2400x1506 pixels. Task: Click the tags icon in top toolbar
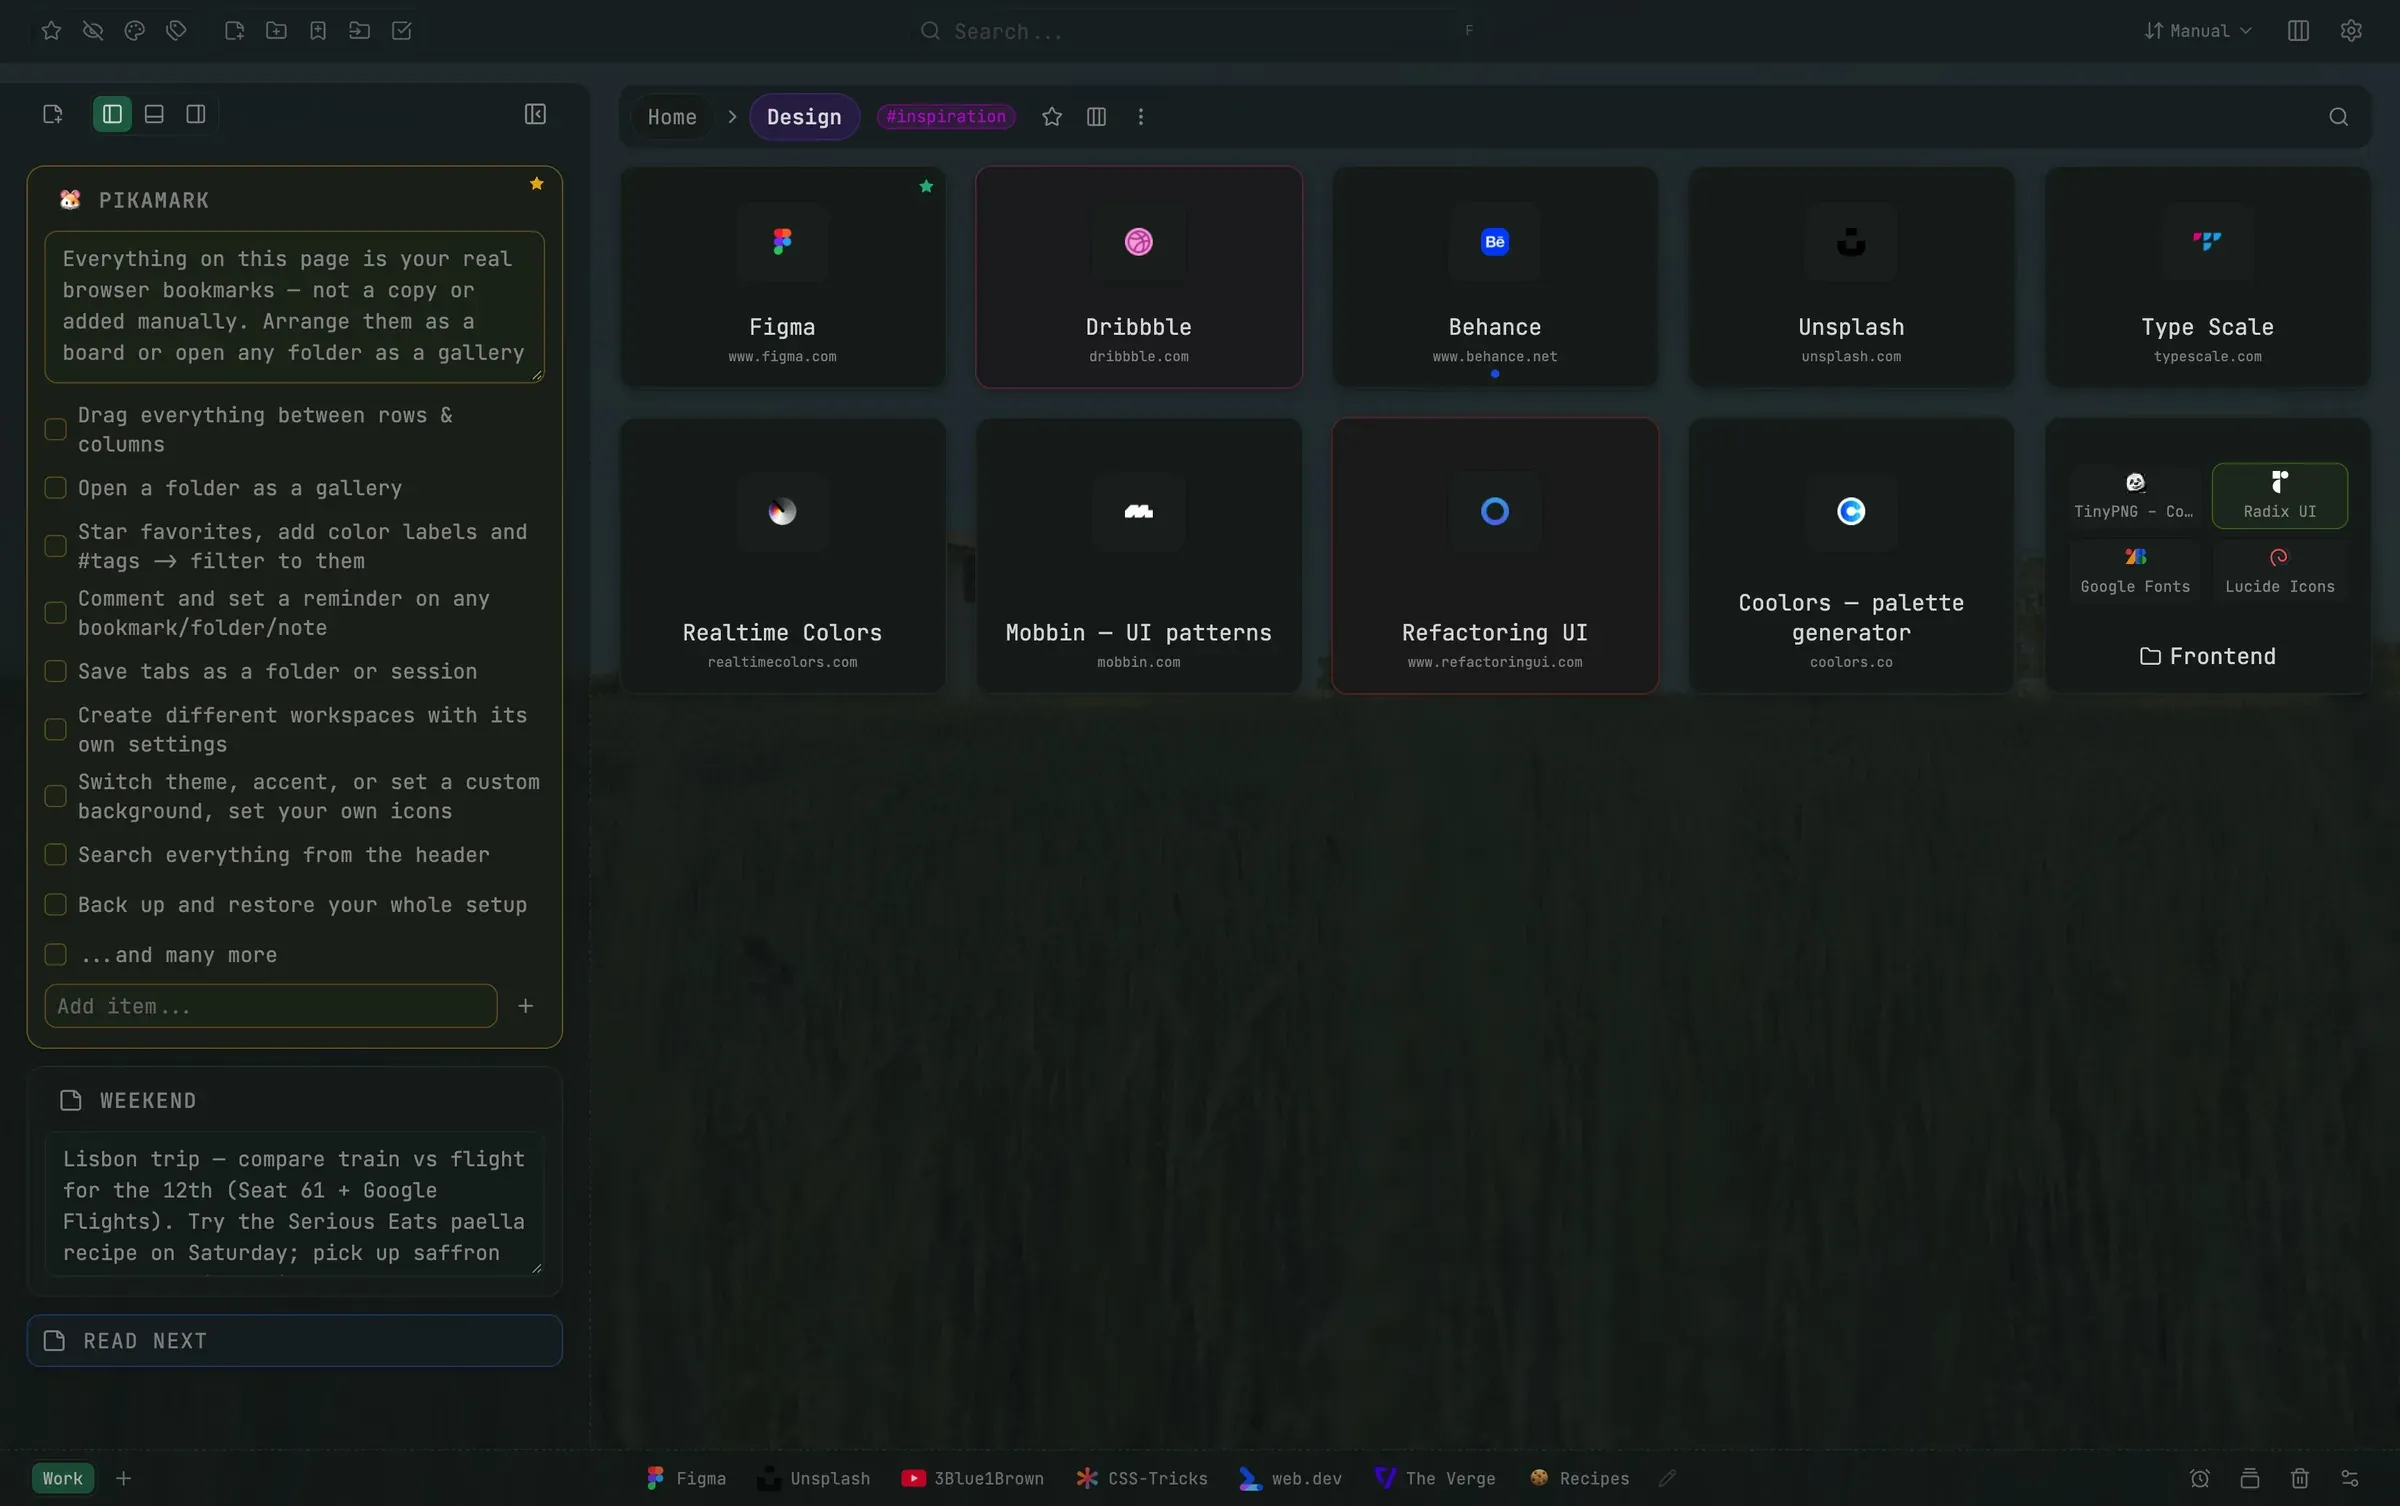tap(177, 31)
